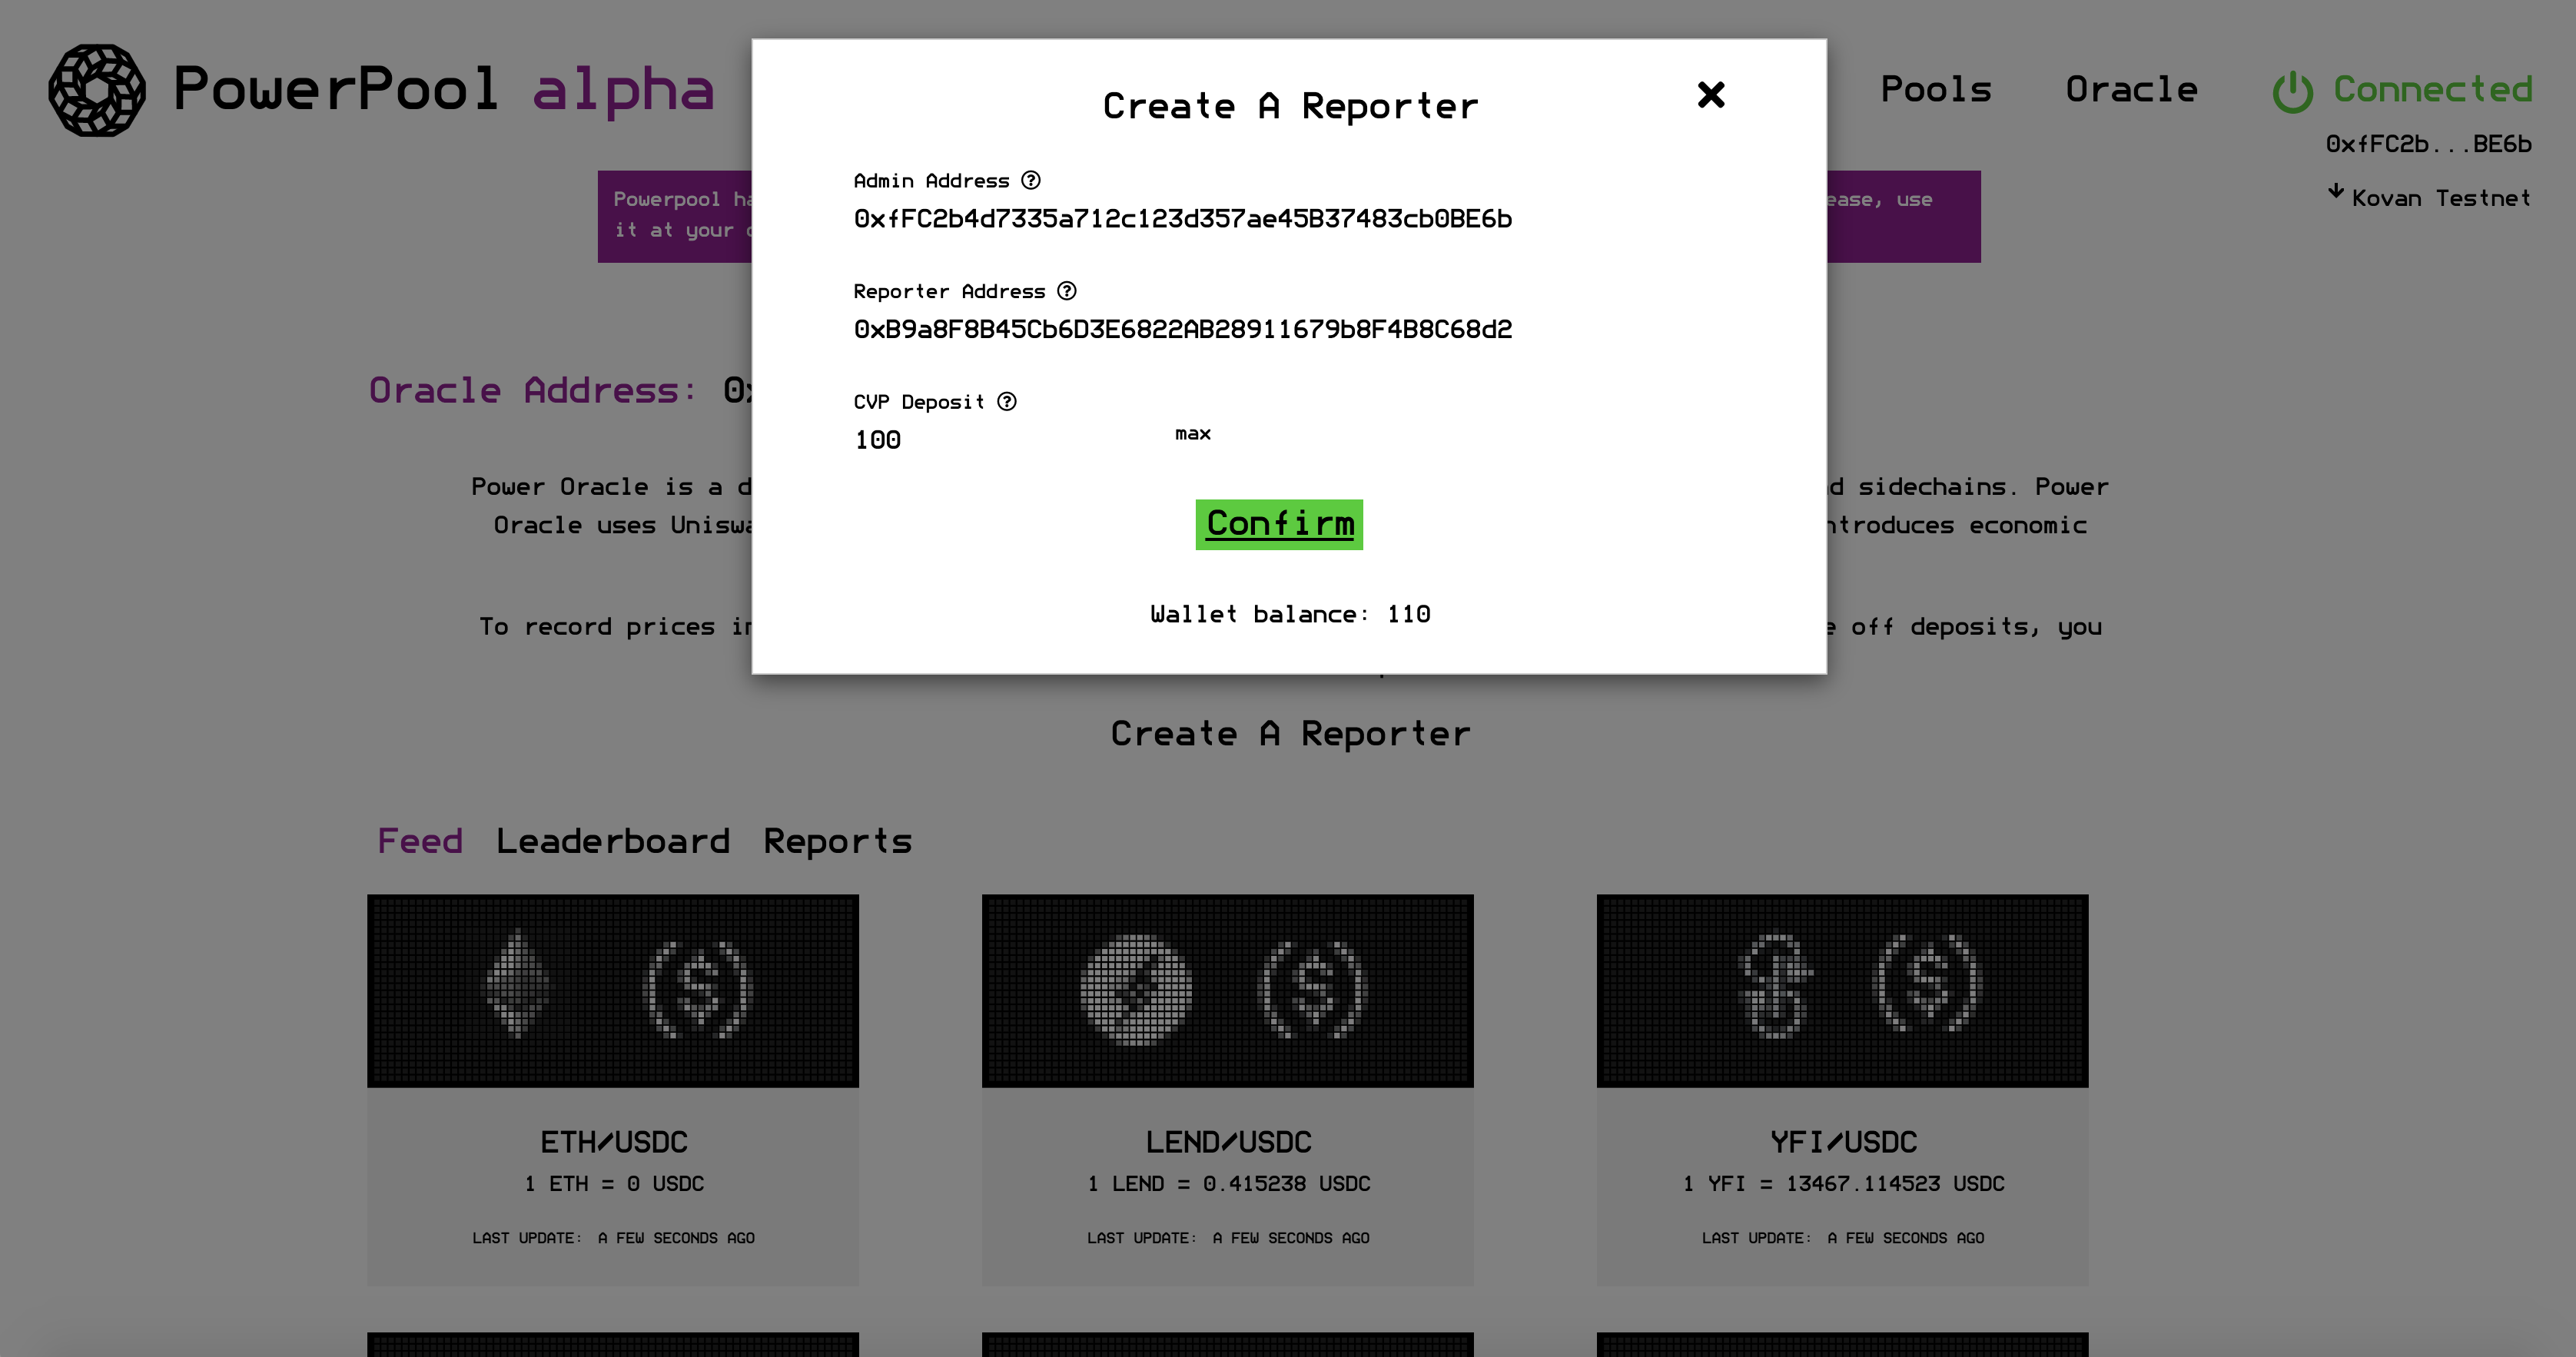This screenshot has height=1357, width=2576.
Task: Click the Admin Address help icon
Action: (x=1031, y=180)
